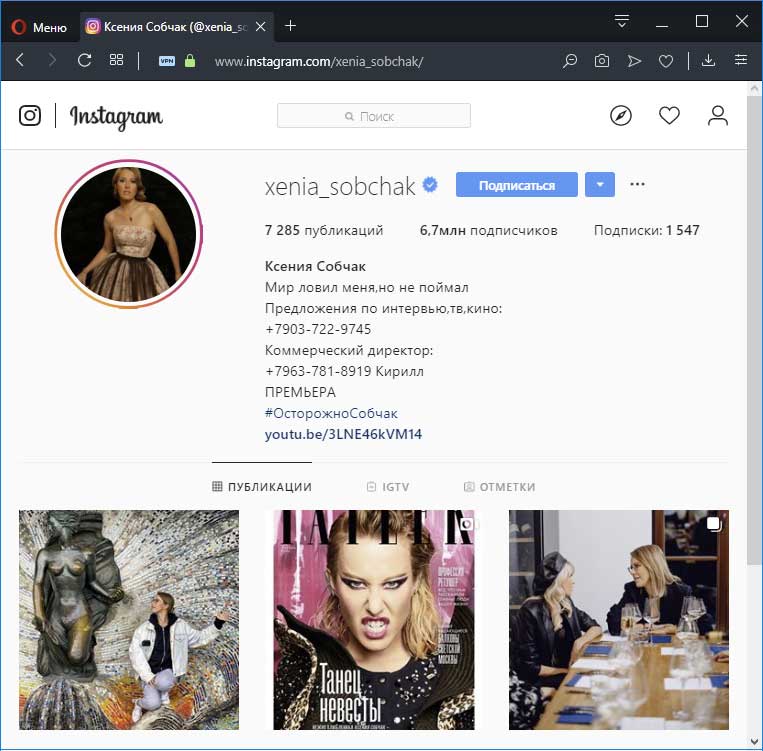This screenshot has height=751, width=763.
Task: Open the Подписки: 1 547 list
Action: [x=647, y=230]
